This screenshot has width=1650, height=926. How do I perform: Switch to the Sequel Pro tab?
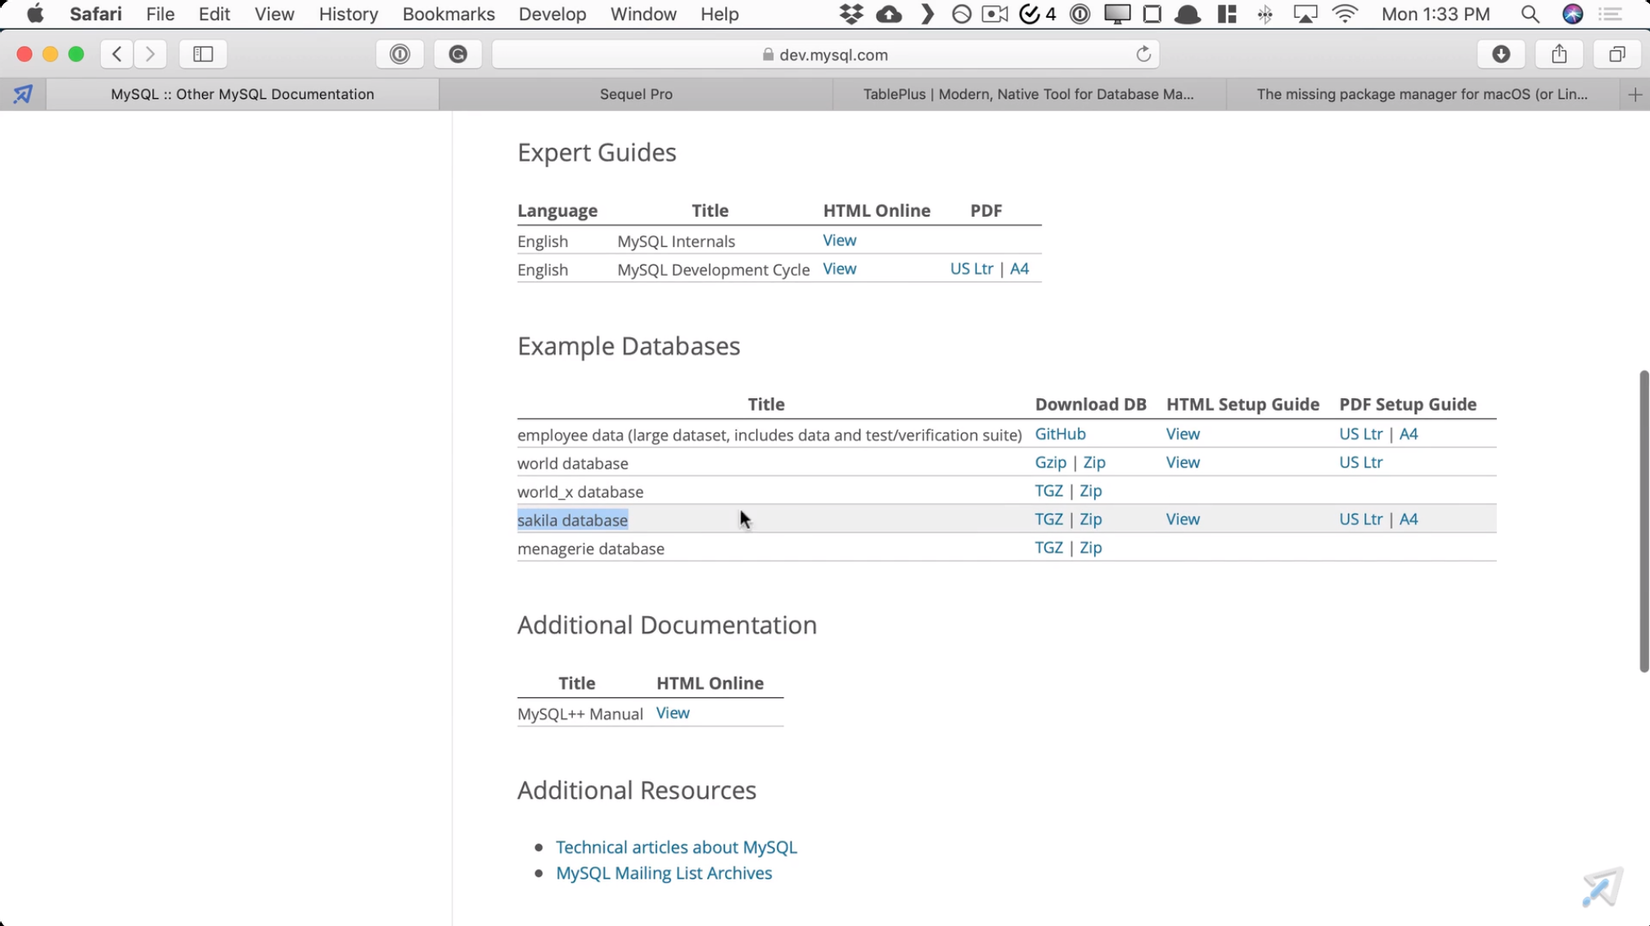point(636,94)
